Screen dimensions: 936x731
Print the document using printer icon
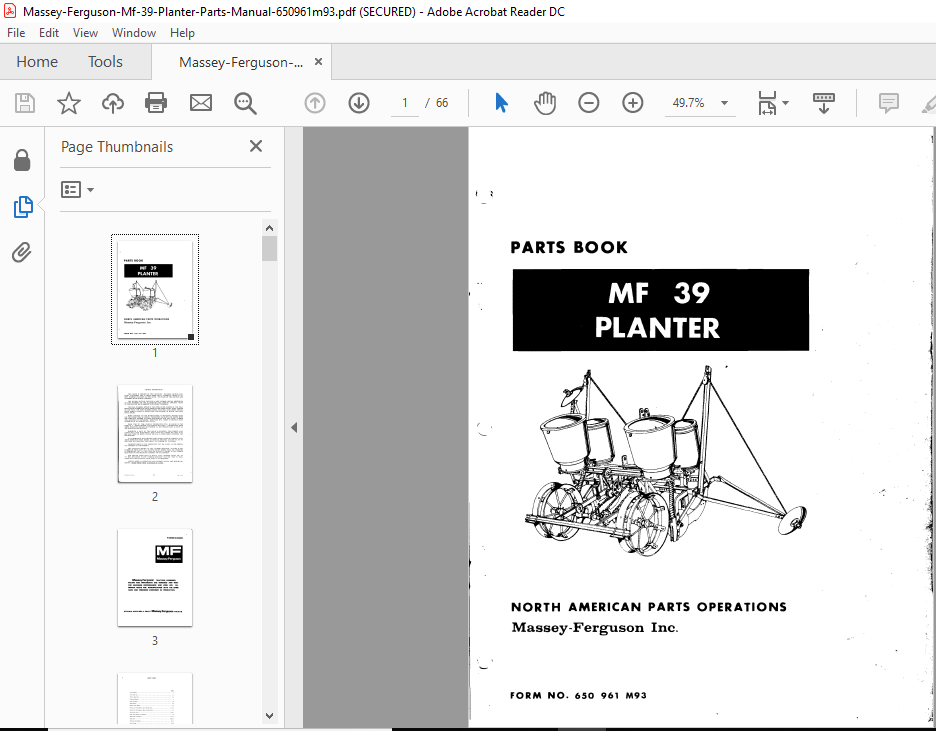(156, 103)
